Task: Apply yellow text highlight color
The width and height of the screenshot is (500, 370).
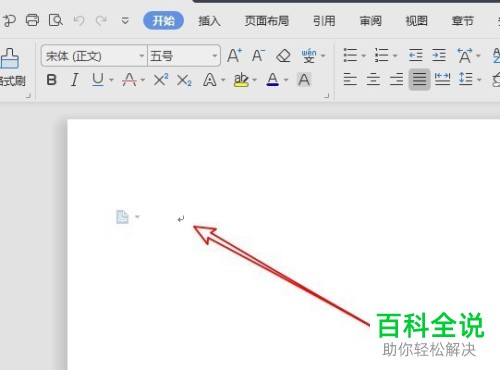Action: pyautogui.click(x=241, y=80)
